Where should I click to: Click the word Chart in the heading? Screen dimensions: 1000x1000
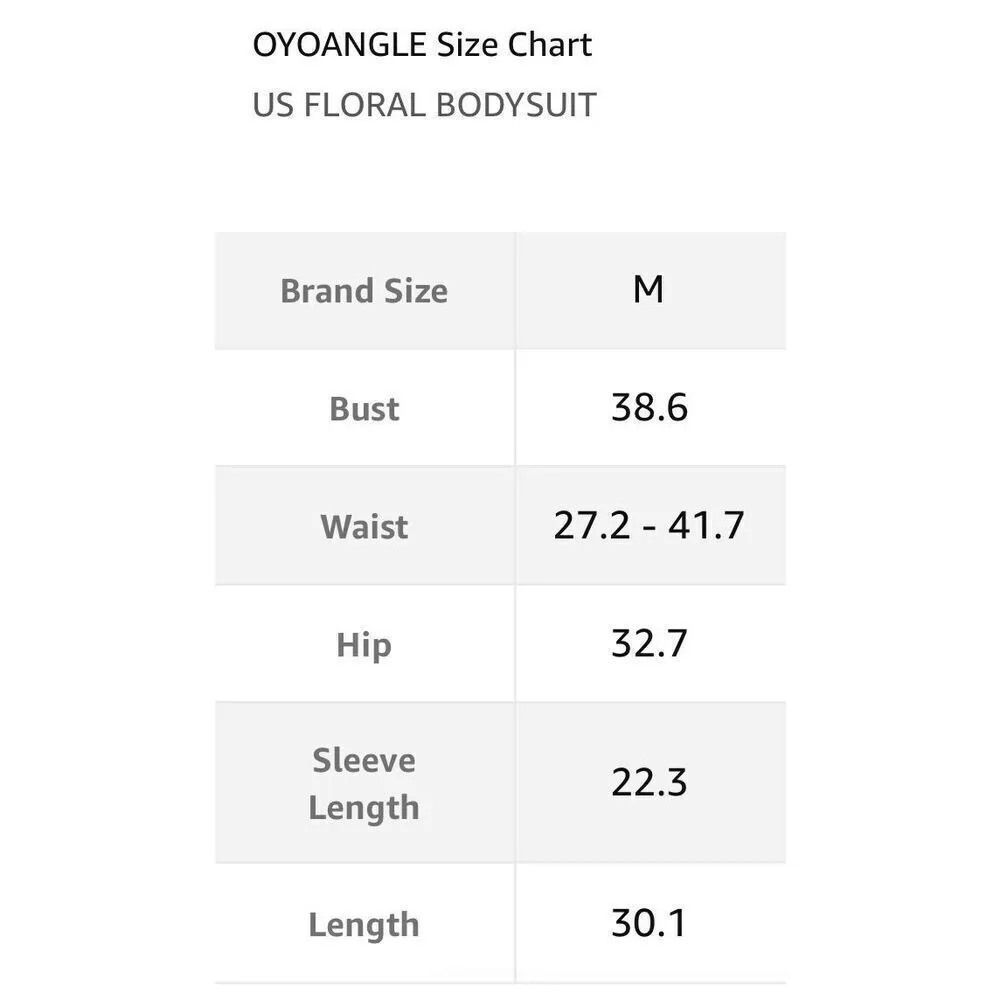[x=550, y=45]
